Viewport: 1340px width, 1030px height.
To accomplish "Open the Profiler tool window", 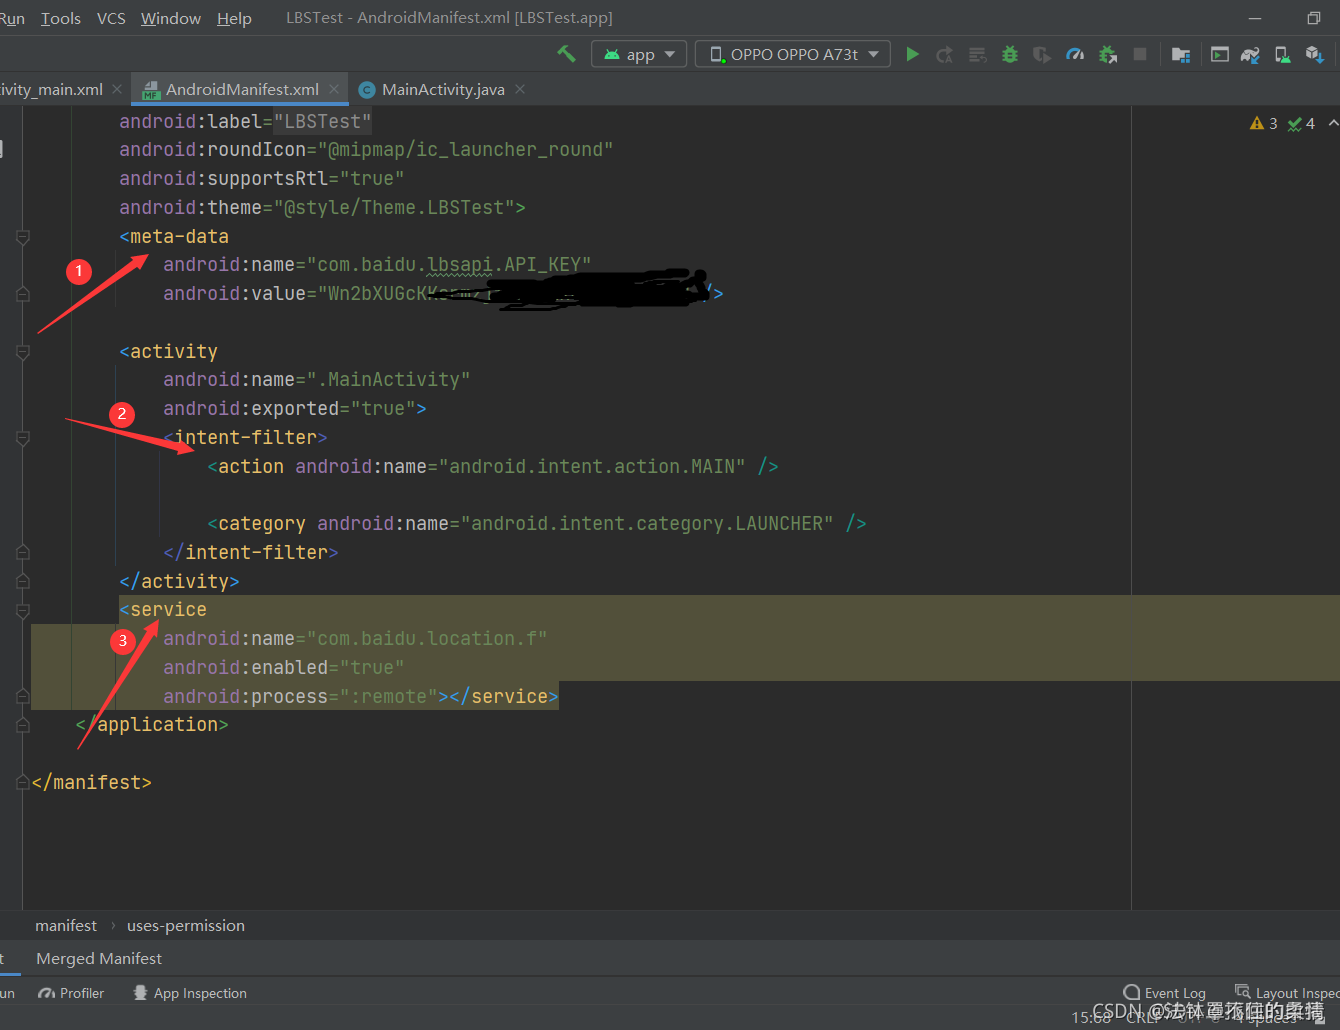I will pos(71,993).
